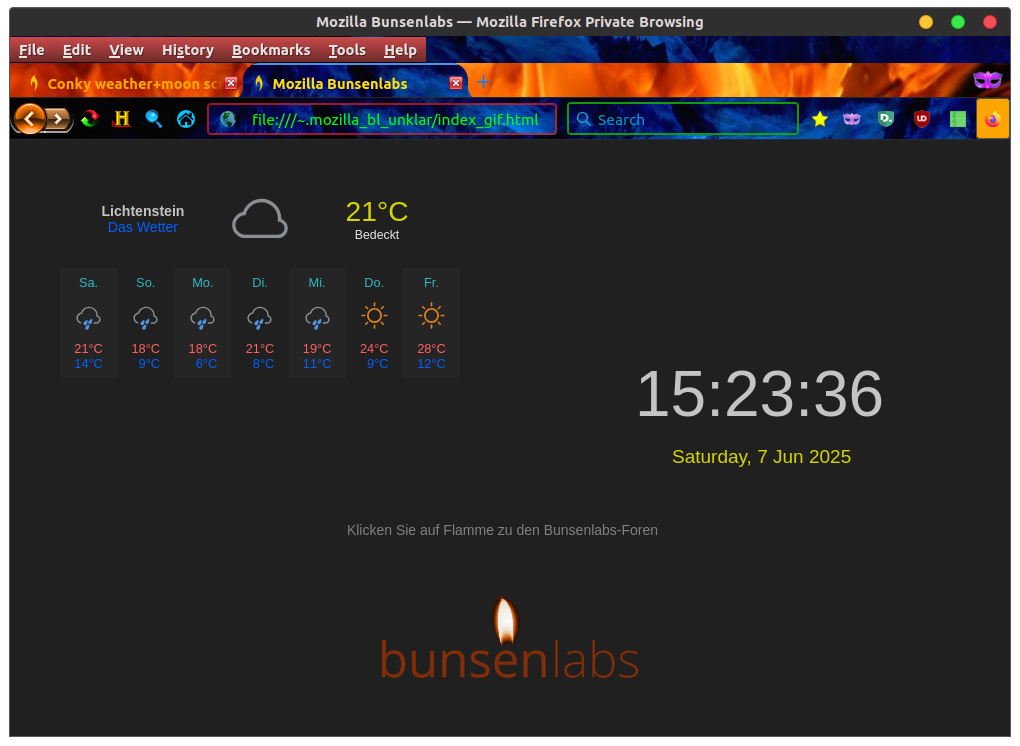Viewport: 1020px width, 746px height.
Task: Open the History menu
Action: [x=188, y=50]
